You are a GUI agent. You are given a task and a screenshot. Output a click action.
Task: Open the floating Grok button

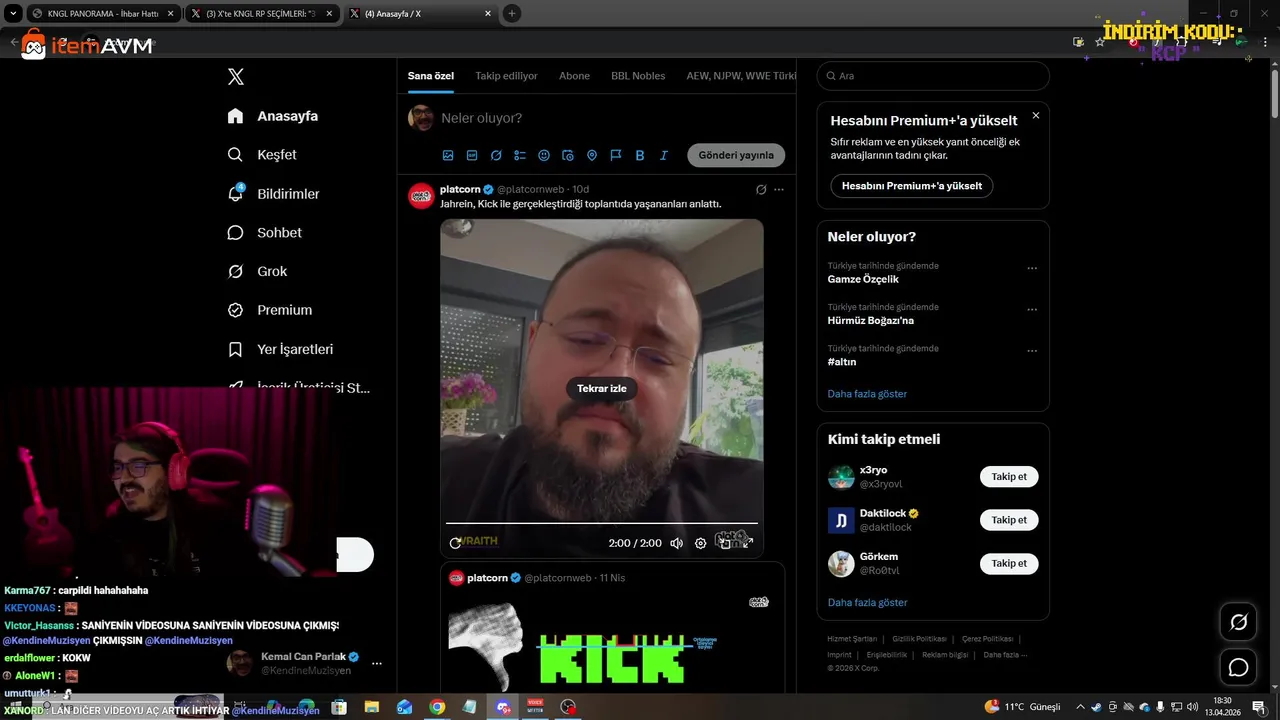[x=1238, y=622]
